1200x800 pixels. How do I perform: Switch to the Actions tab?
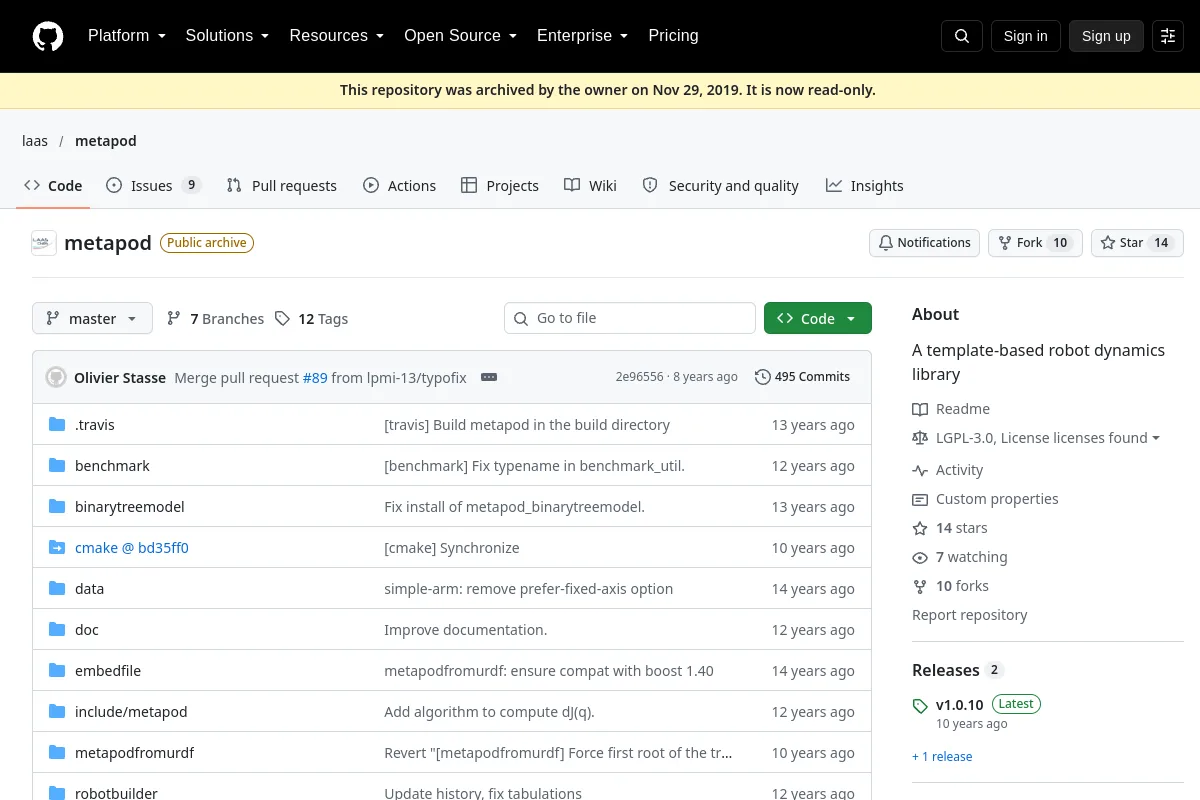coord(399,186)
